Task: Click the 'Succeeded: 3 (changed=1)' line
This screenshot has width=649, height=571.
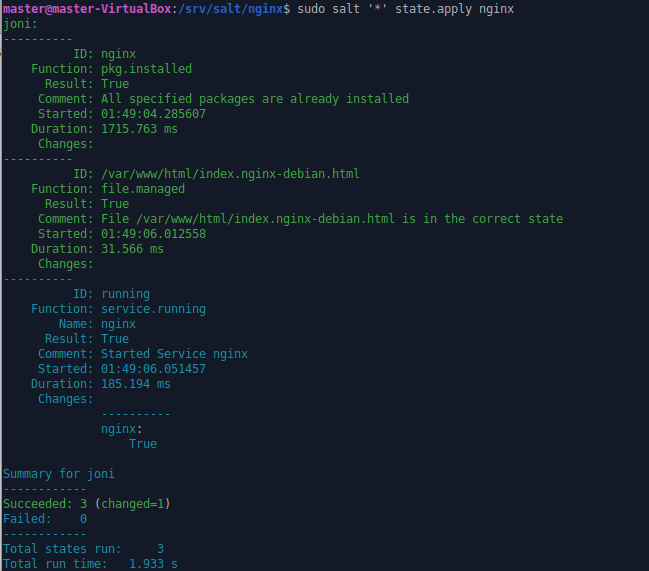Action: coord(87,503)
